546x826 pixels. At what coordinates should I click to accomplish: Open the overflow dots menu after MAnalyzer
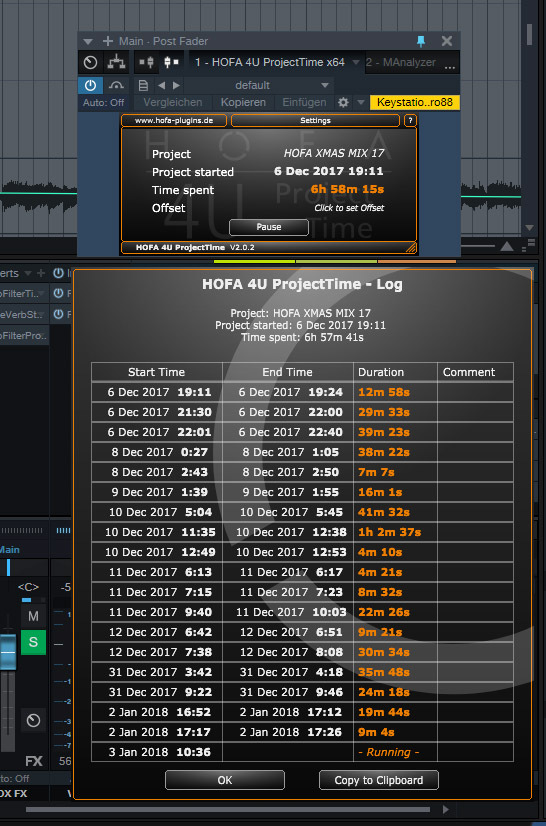tap(450, 67)
